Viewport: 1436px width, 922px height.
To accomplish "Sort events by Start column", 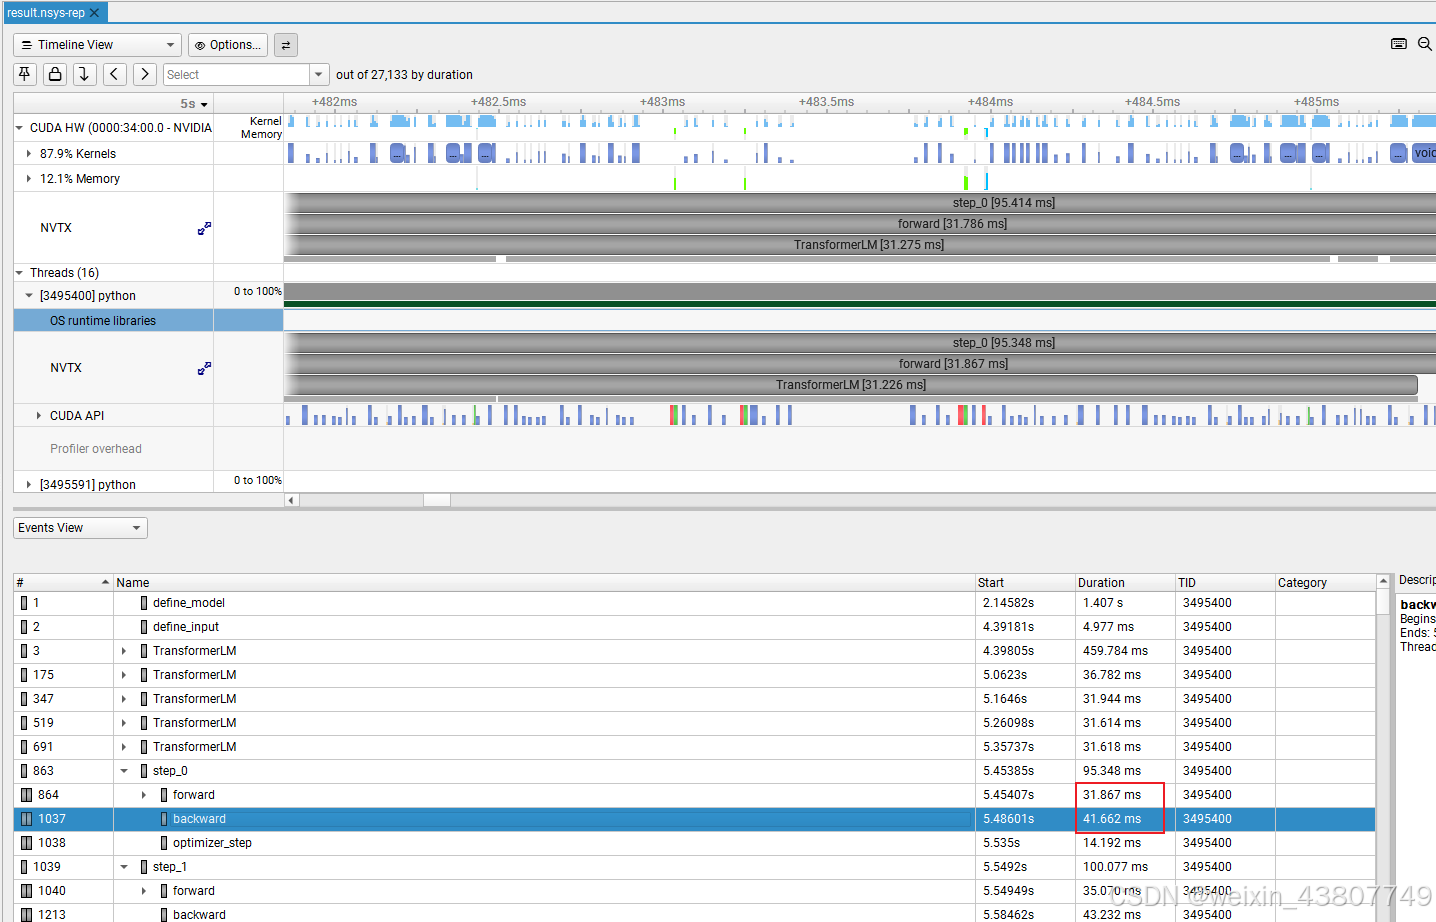I will tap(1025, 583).
